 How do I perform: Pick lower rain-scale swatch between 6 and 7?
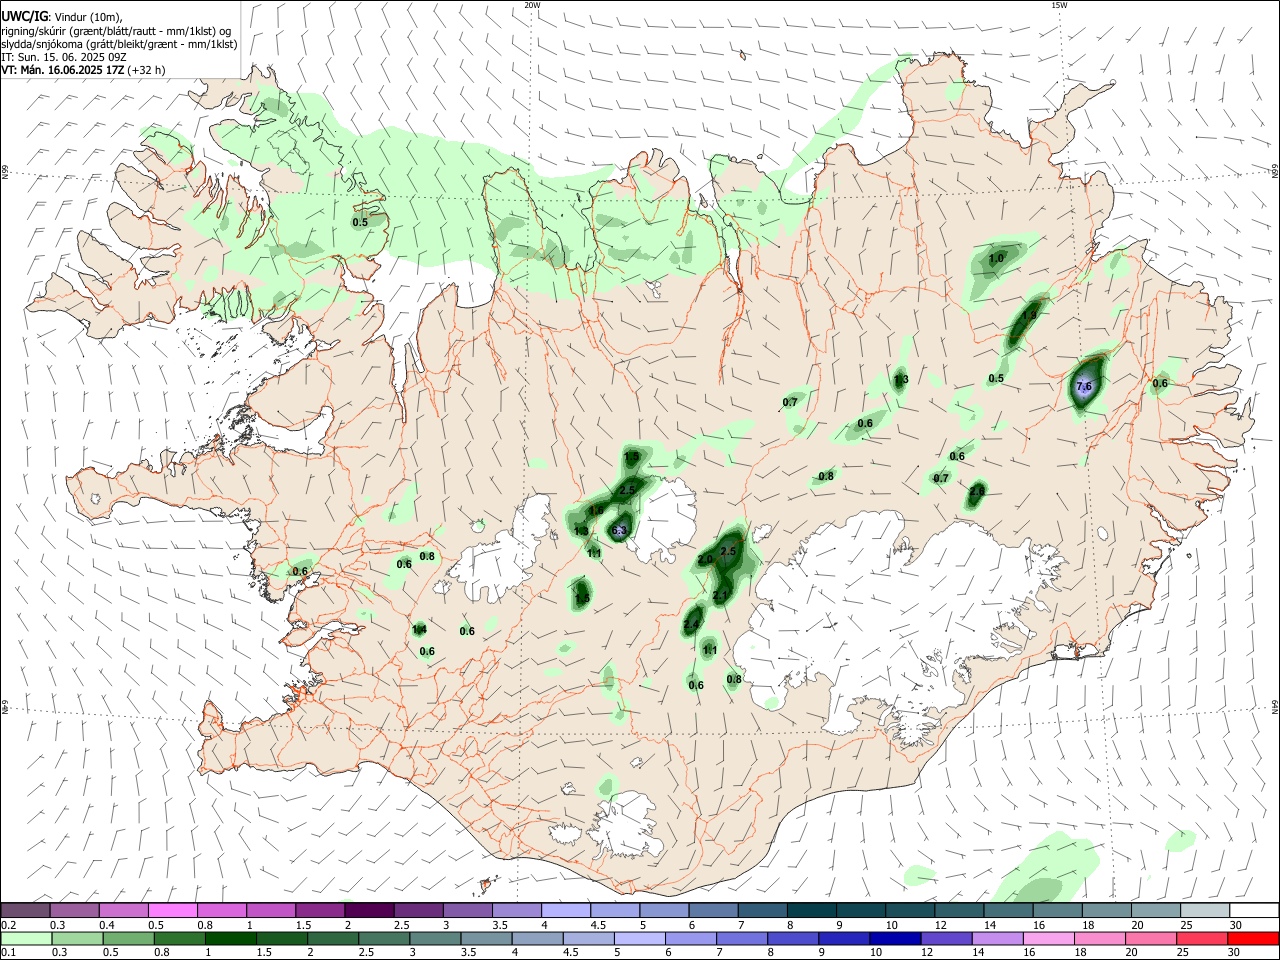(690, 939)
